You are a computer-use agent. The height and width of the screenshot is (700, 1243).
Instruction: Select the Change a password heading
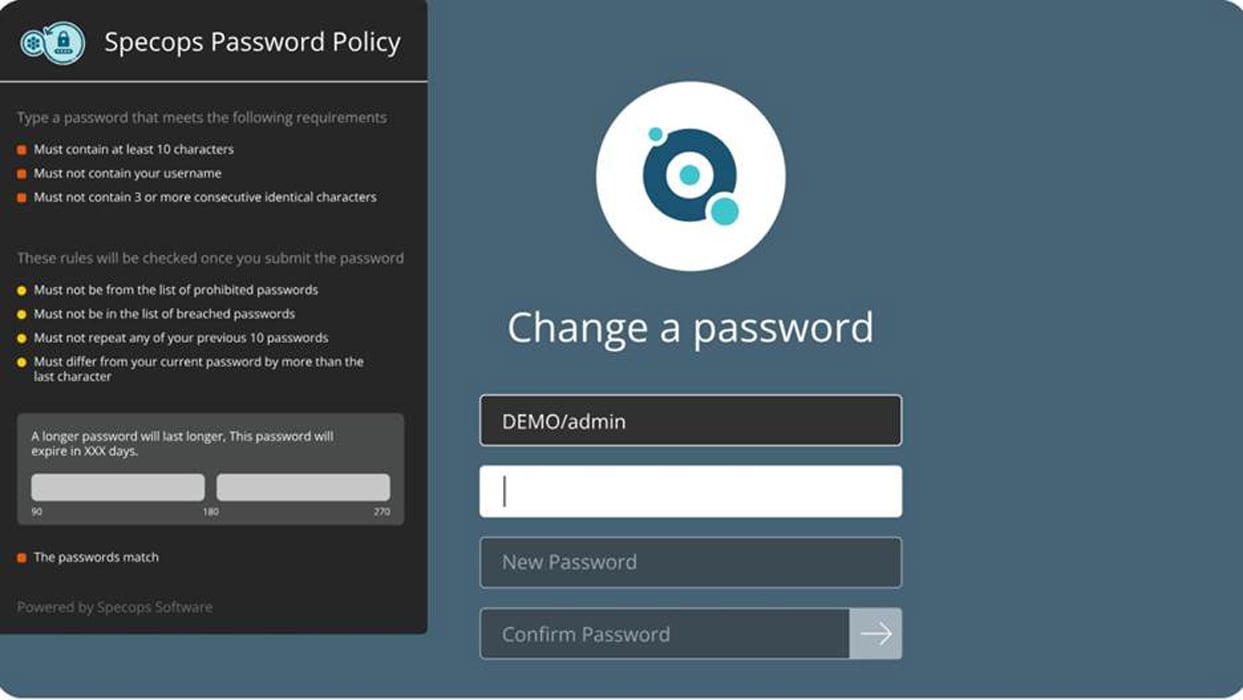pyautogui.click(x=690, y=327)
